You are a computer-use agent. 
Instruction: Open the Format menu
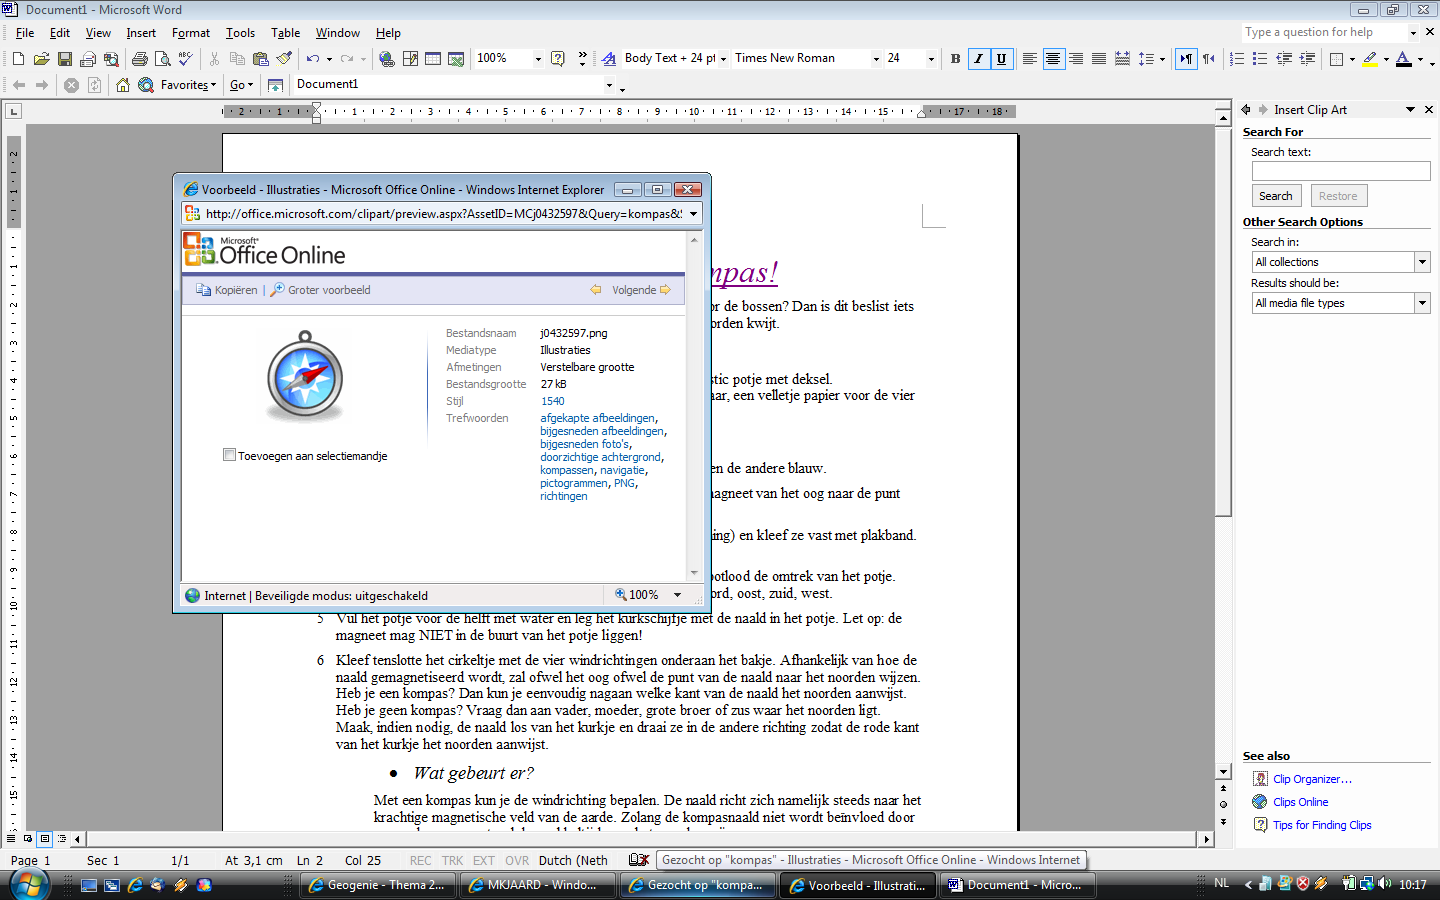coord(191,33)
